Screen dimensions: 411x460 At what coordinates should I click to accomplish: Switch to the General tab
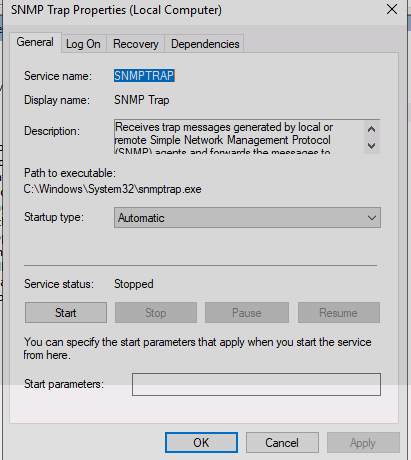[35, 42]
